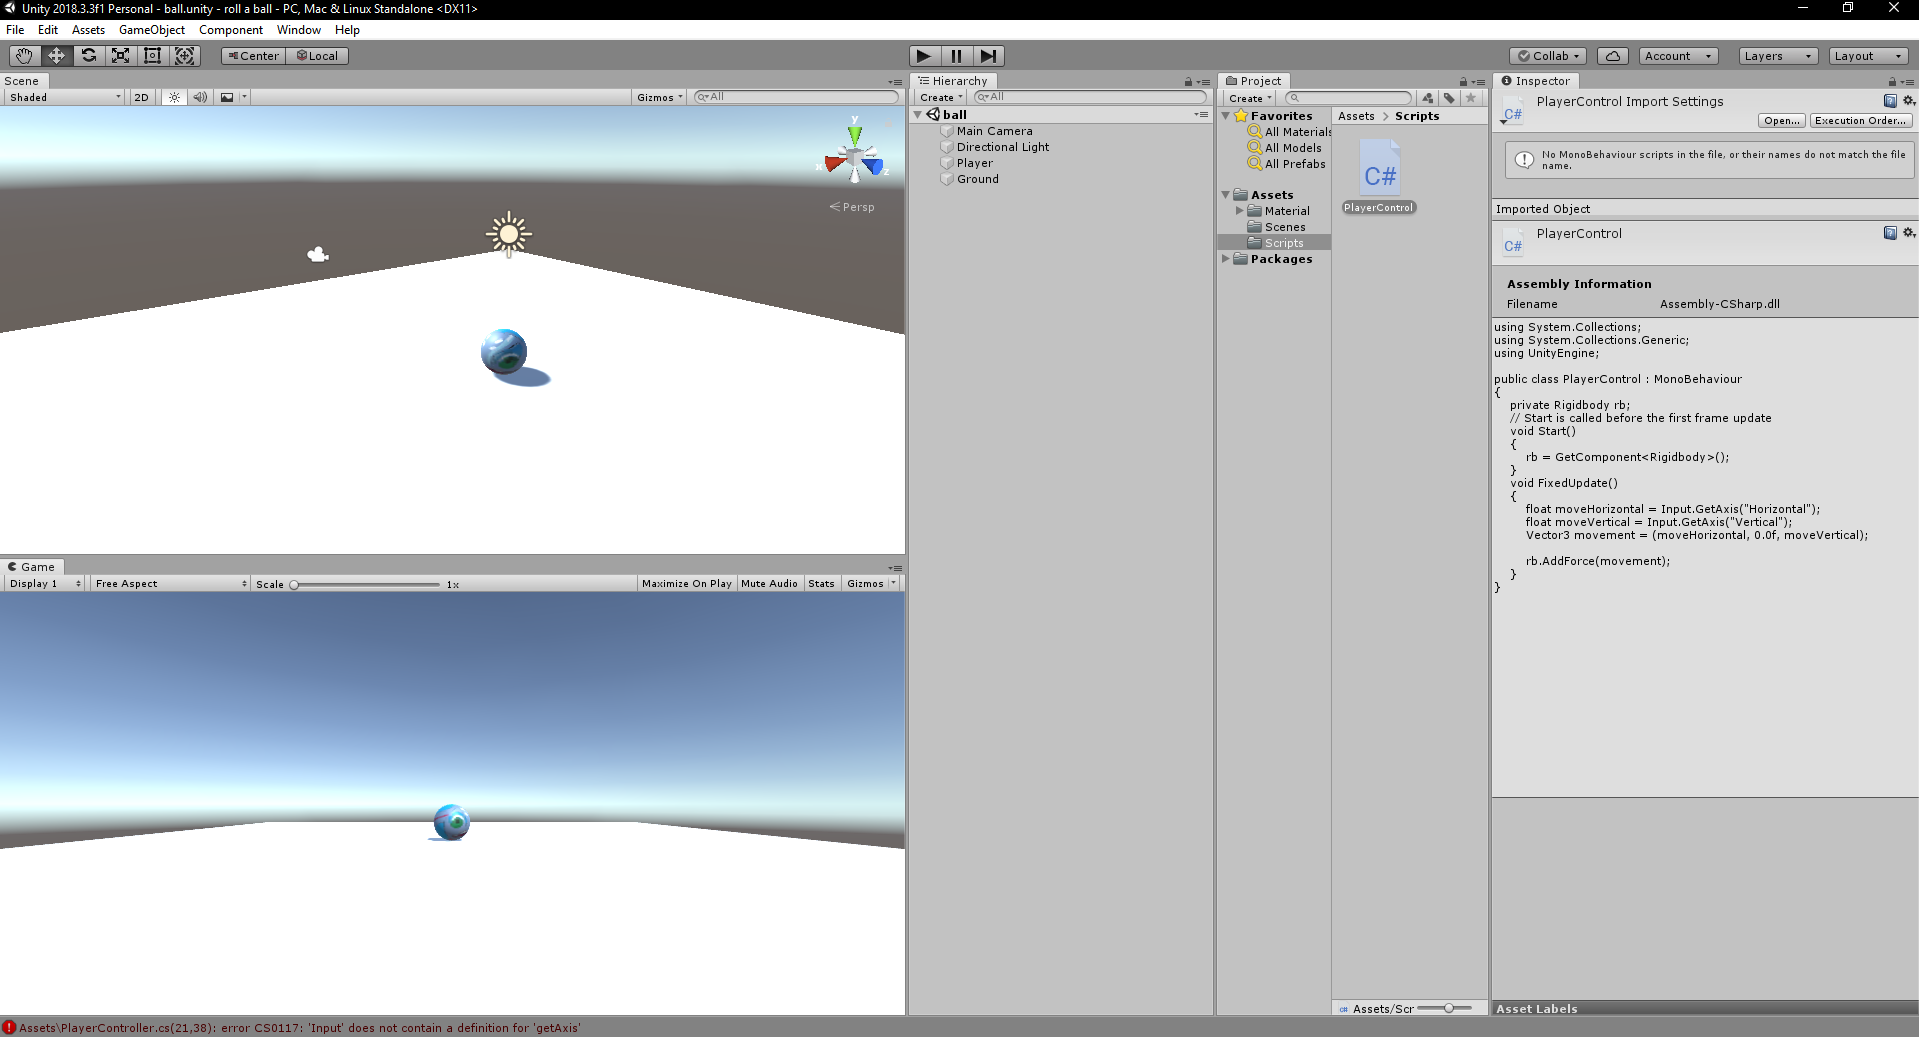
Task: Collapse the Favorites group
Action: pyautogui.click(x=1226, y=116)
